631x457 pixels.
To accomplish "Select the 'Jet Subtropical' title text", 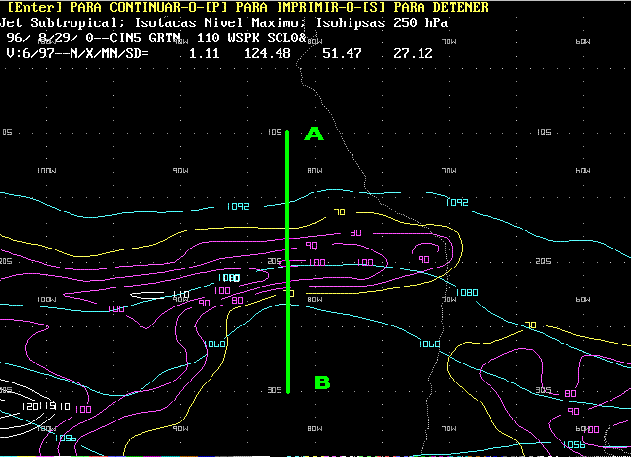I will 60,23.
